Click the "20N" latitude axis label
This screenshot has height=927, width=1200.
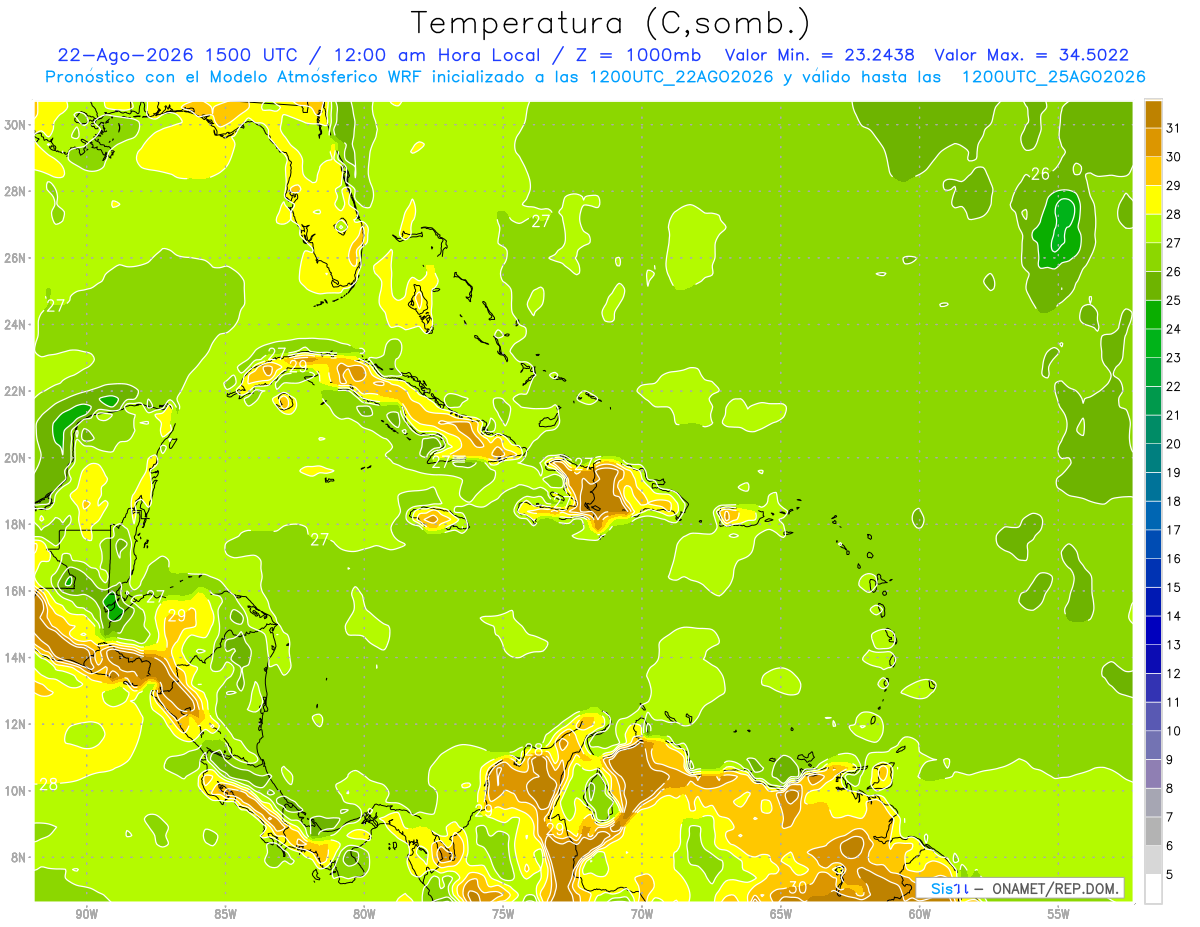pyautogui.click(x=16, y=457)
